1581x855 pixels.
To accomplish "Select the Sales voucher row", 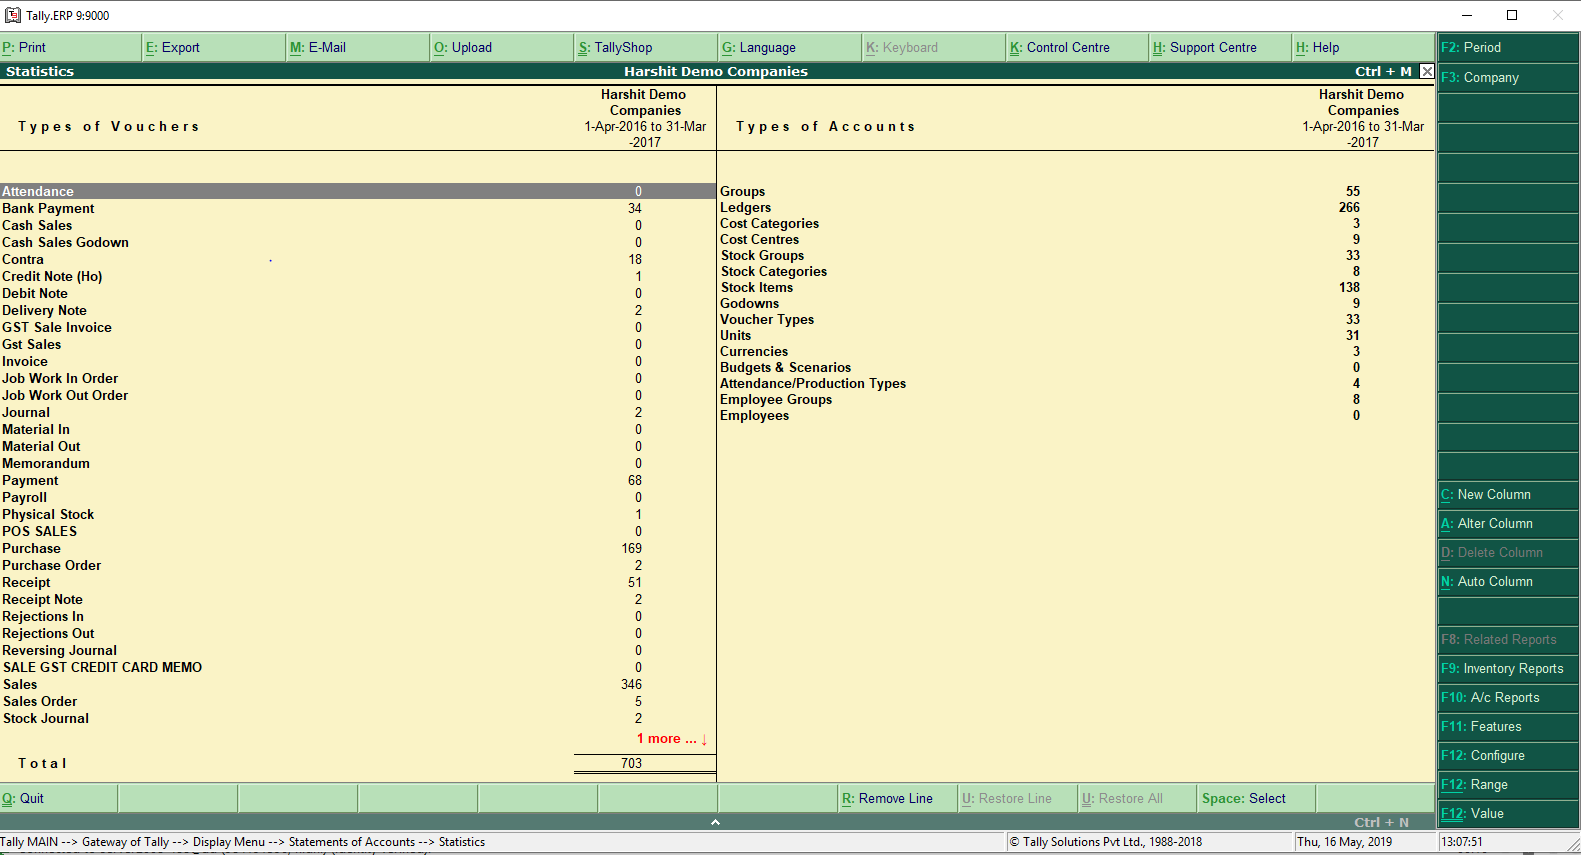I will (x=357, y=684).
